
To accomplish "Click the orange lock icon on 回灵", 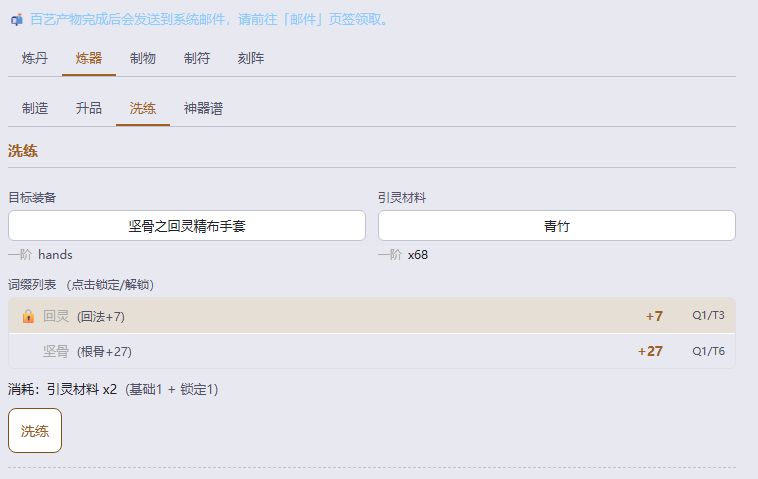I will point(28,316).
